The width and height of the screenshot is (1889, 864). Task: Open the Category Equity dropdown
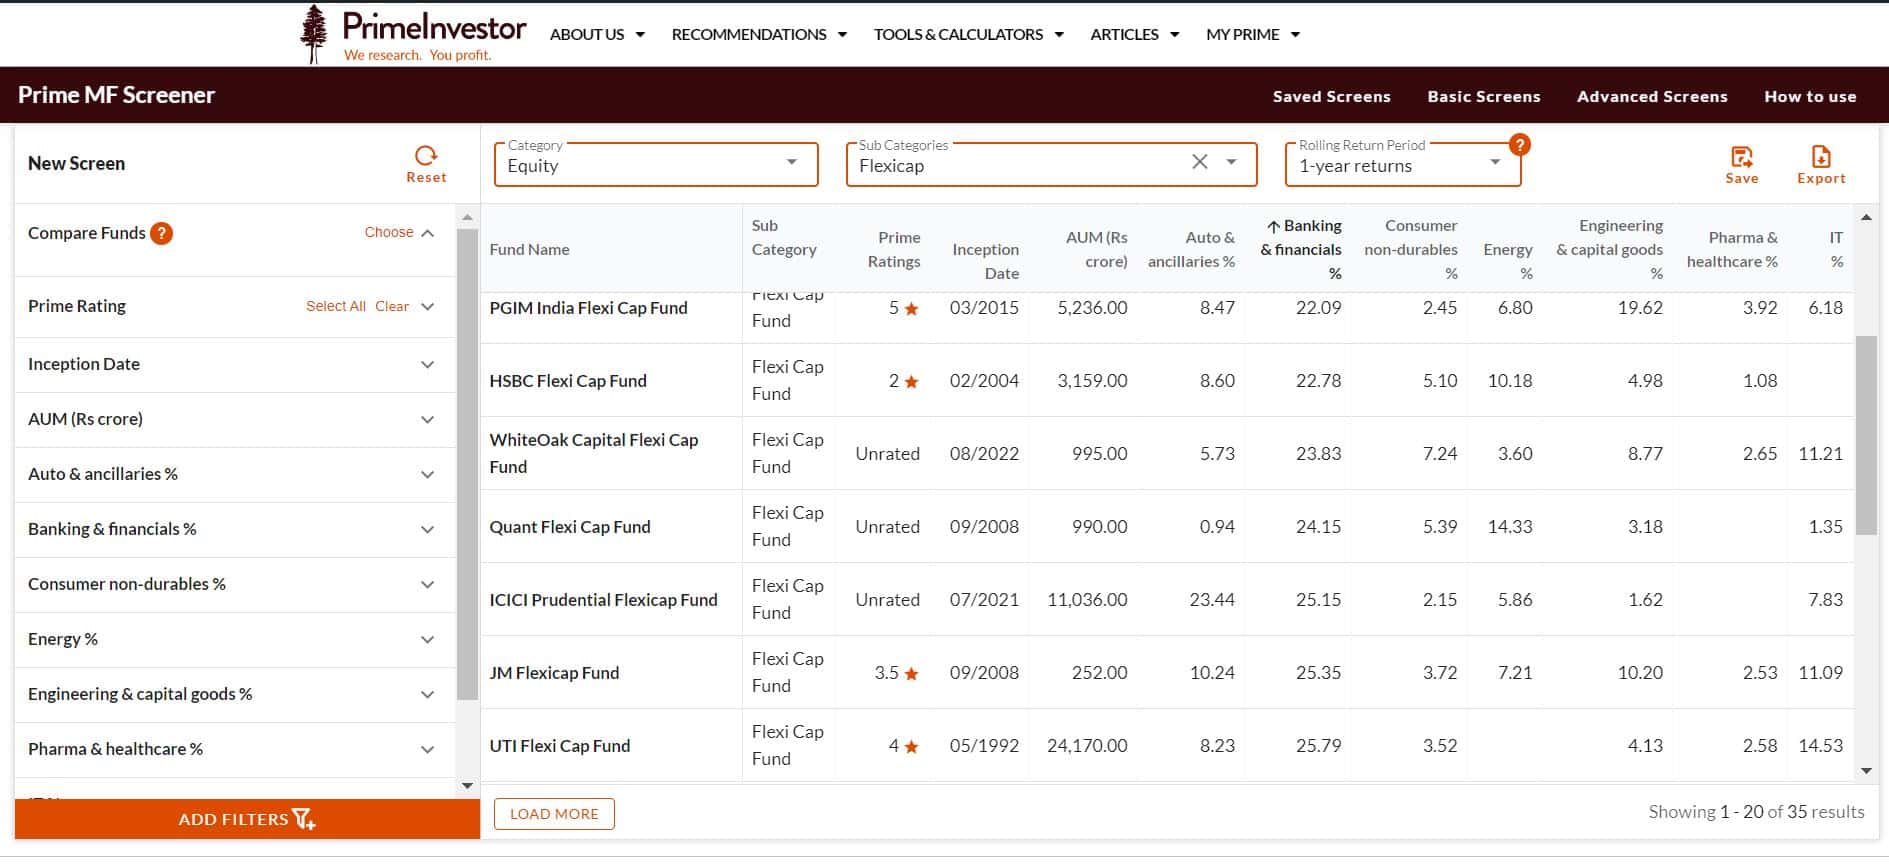(656, 164)
